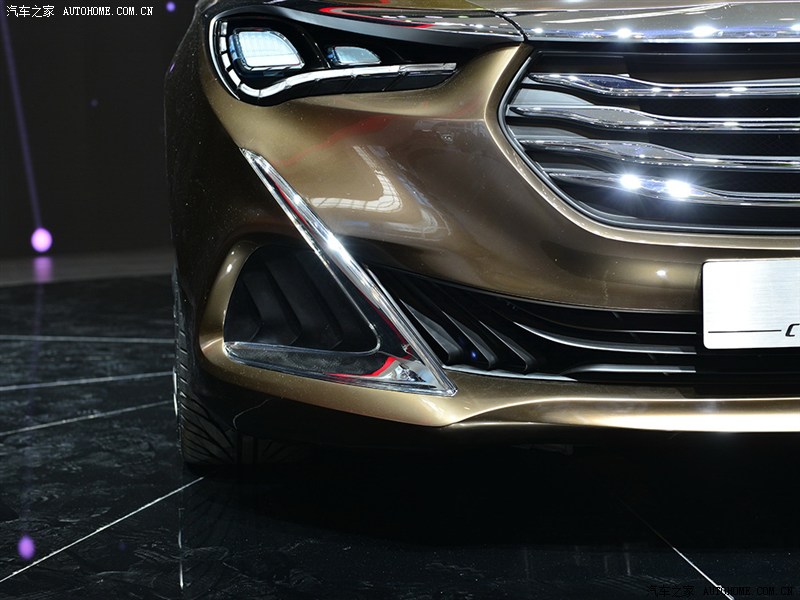The height and width of the screenshot is (600, 800).
Task: Click the 汽车之家 watermark logo top-left
Action: click(x=30, y=11)
